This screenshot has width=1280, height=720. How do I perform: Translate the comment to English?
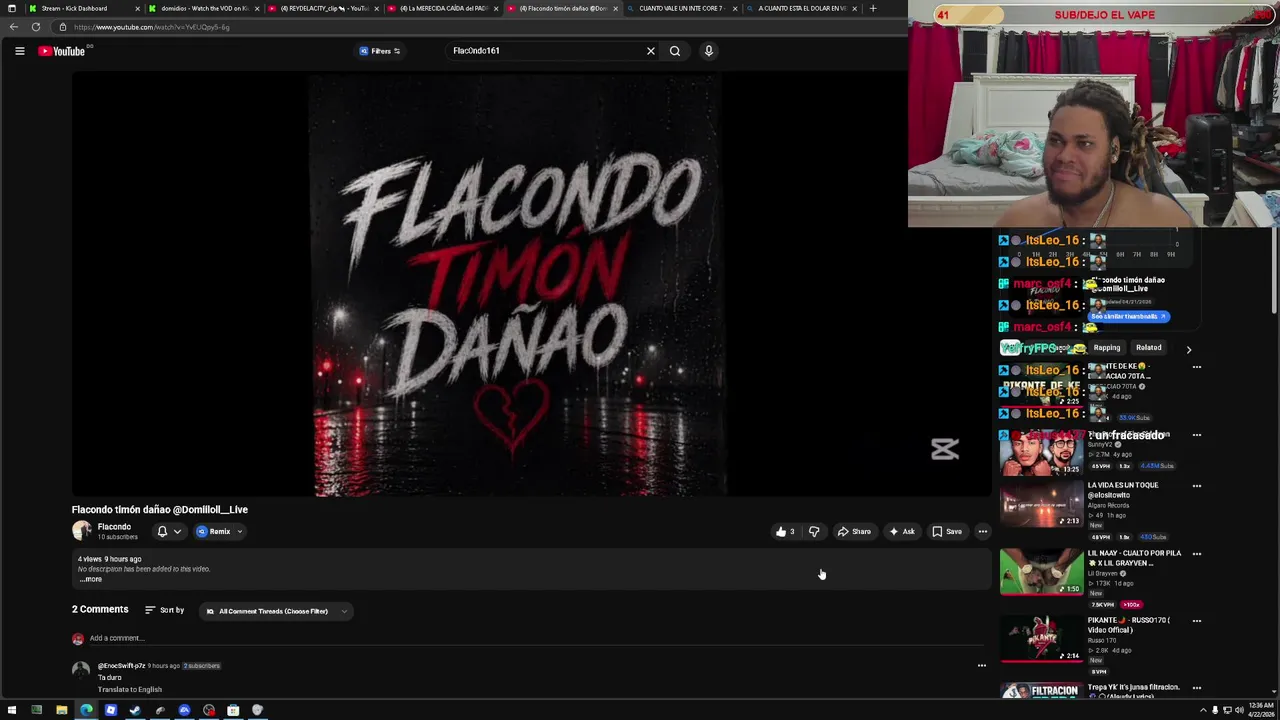coord(130,690)
